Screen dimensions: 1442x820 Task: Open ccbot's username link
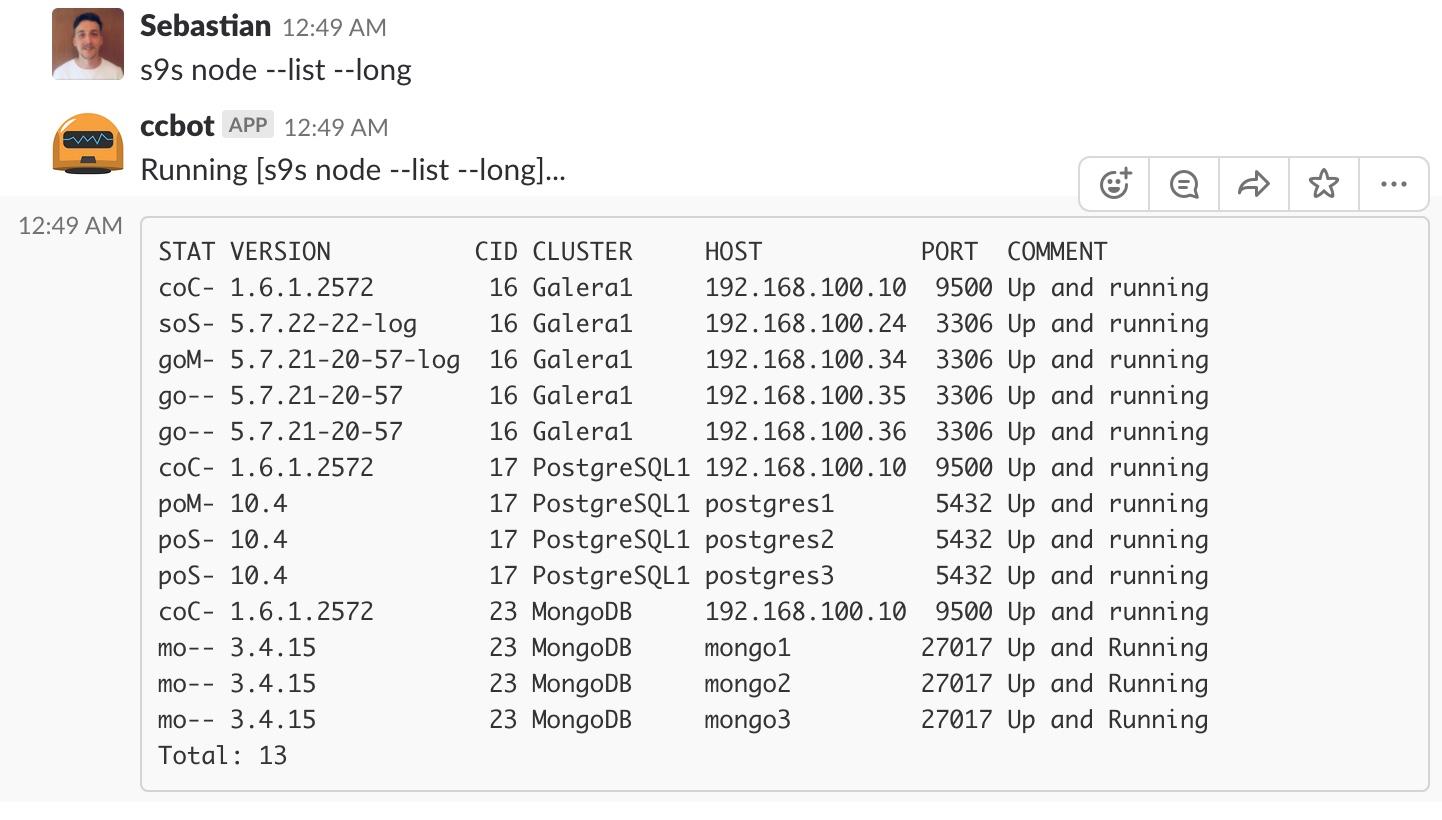click(177, 126)
